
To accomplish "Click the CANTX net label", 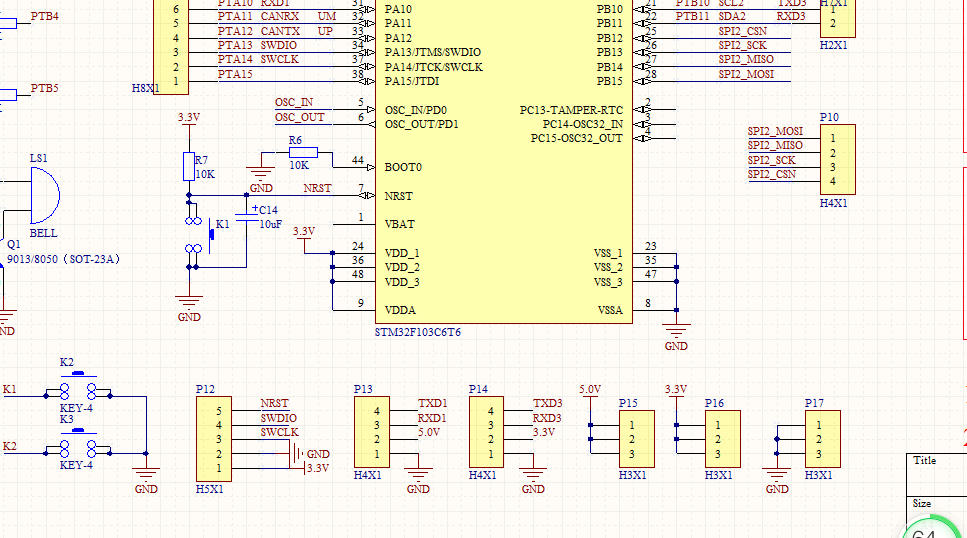I will tap(280, 31).
